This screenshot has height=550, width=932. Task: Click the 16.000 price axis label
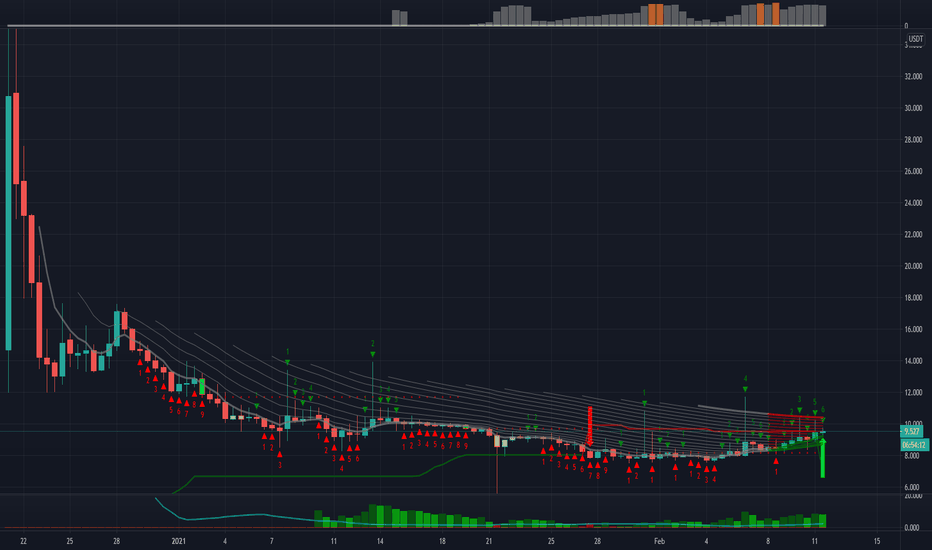pyautogui.click(x=913, y=329)
